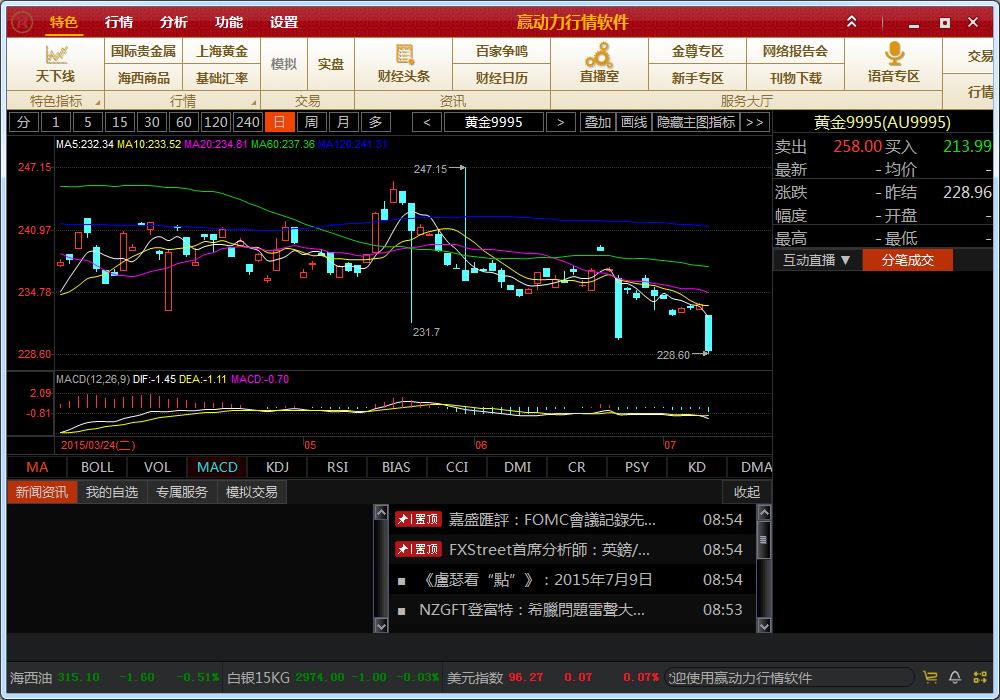Expand 行情 group launcher arrow

click(x=254, y=103)
